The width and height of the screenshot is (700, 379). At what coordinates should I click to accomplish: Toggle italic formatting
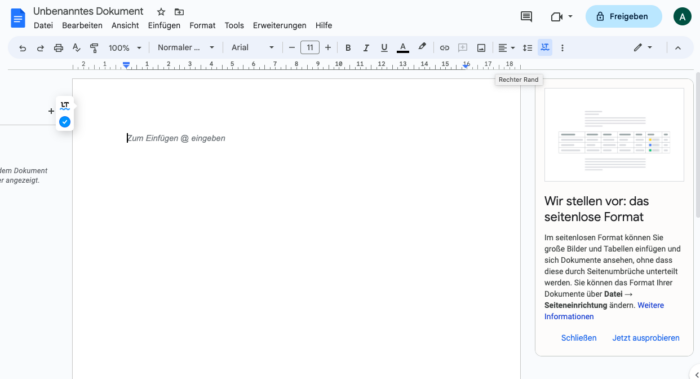pyautogui.click(x=366, y=48)
